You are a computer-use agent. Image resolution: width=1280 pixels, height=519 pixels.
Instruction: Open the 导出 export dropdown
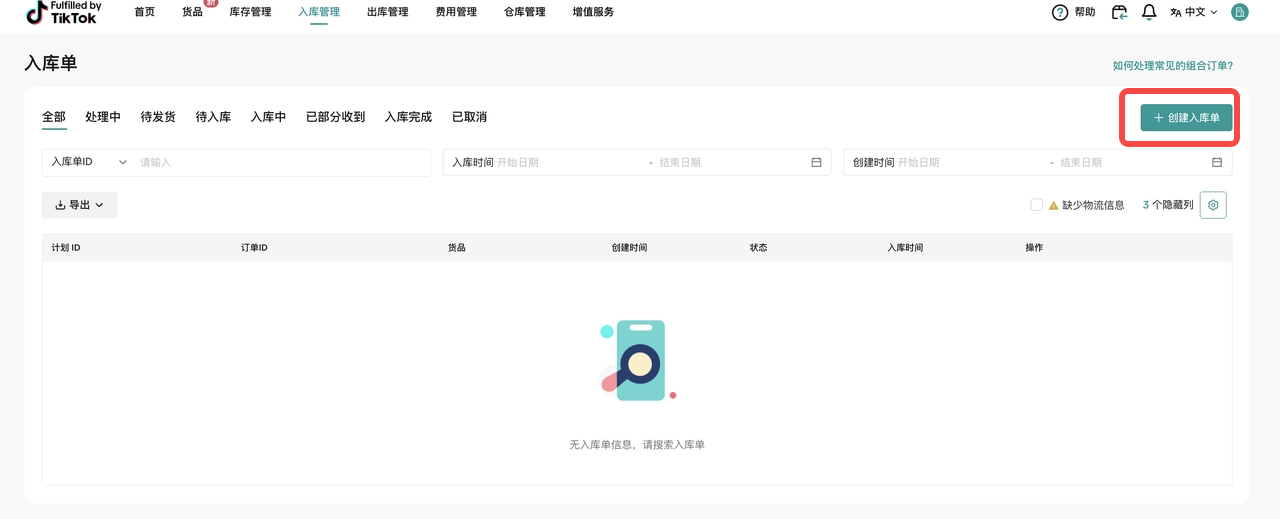coord(79,205)
